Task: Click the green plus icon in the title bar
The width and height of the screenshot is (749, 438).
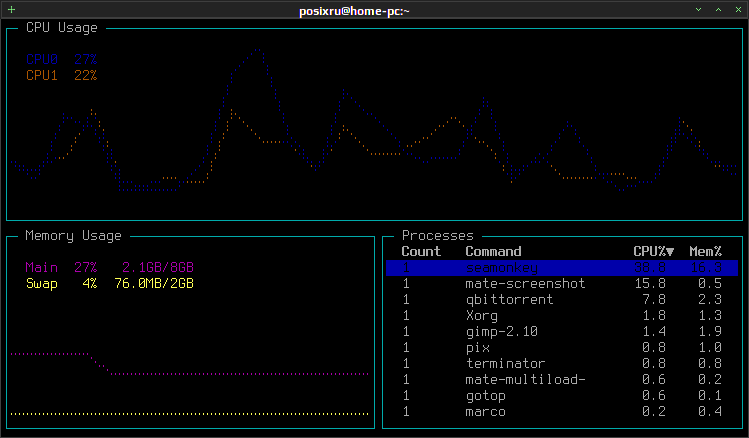Action: [11, 10]
